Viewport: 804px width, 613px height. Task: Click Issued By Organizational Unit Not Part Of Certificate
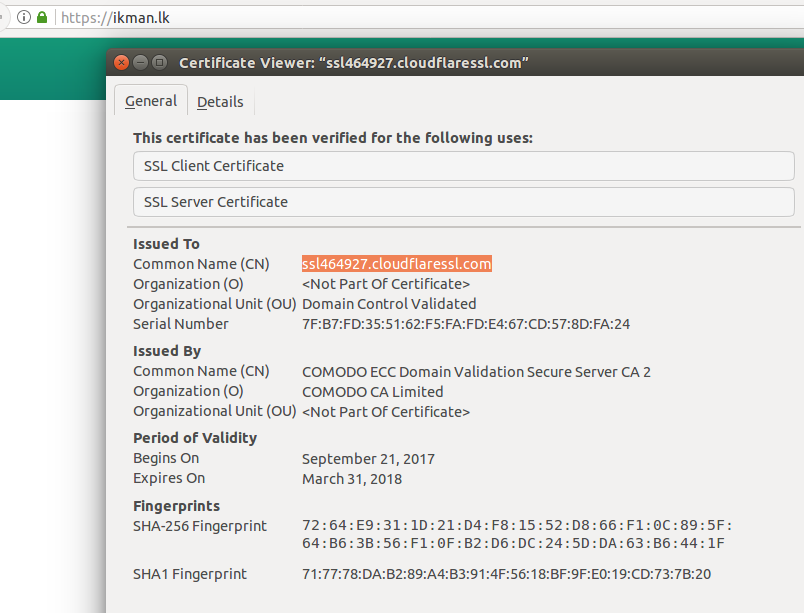click(x=386, y=412)
